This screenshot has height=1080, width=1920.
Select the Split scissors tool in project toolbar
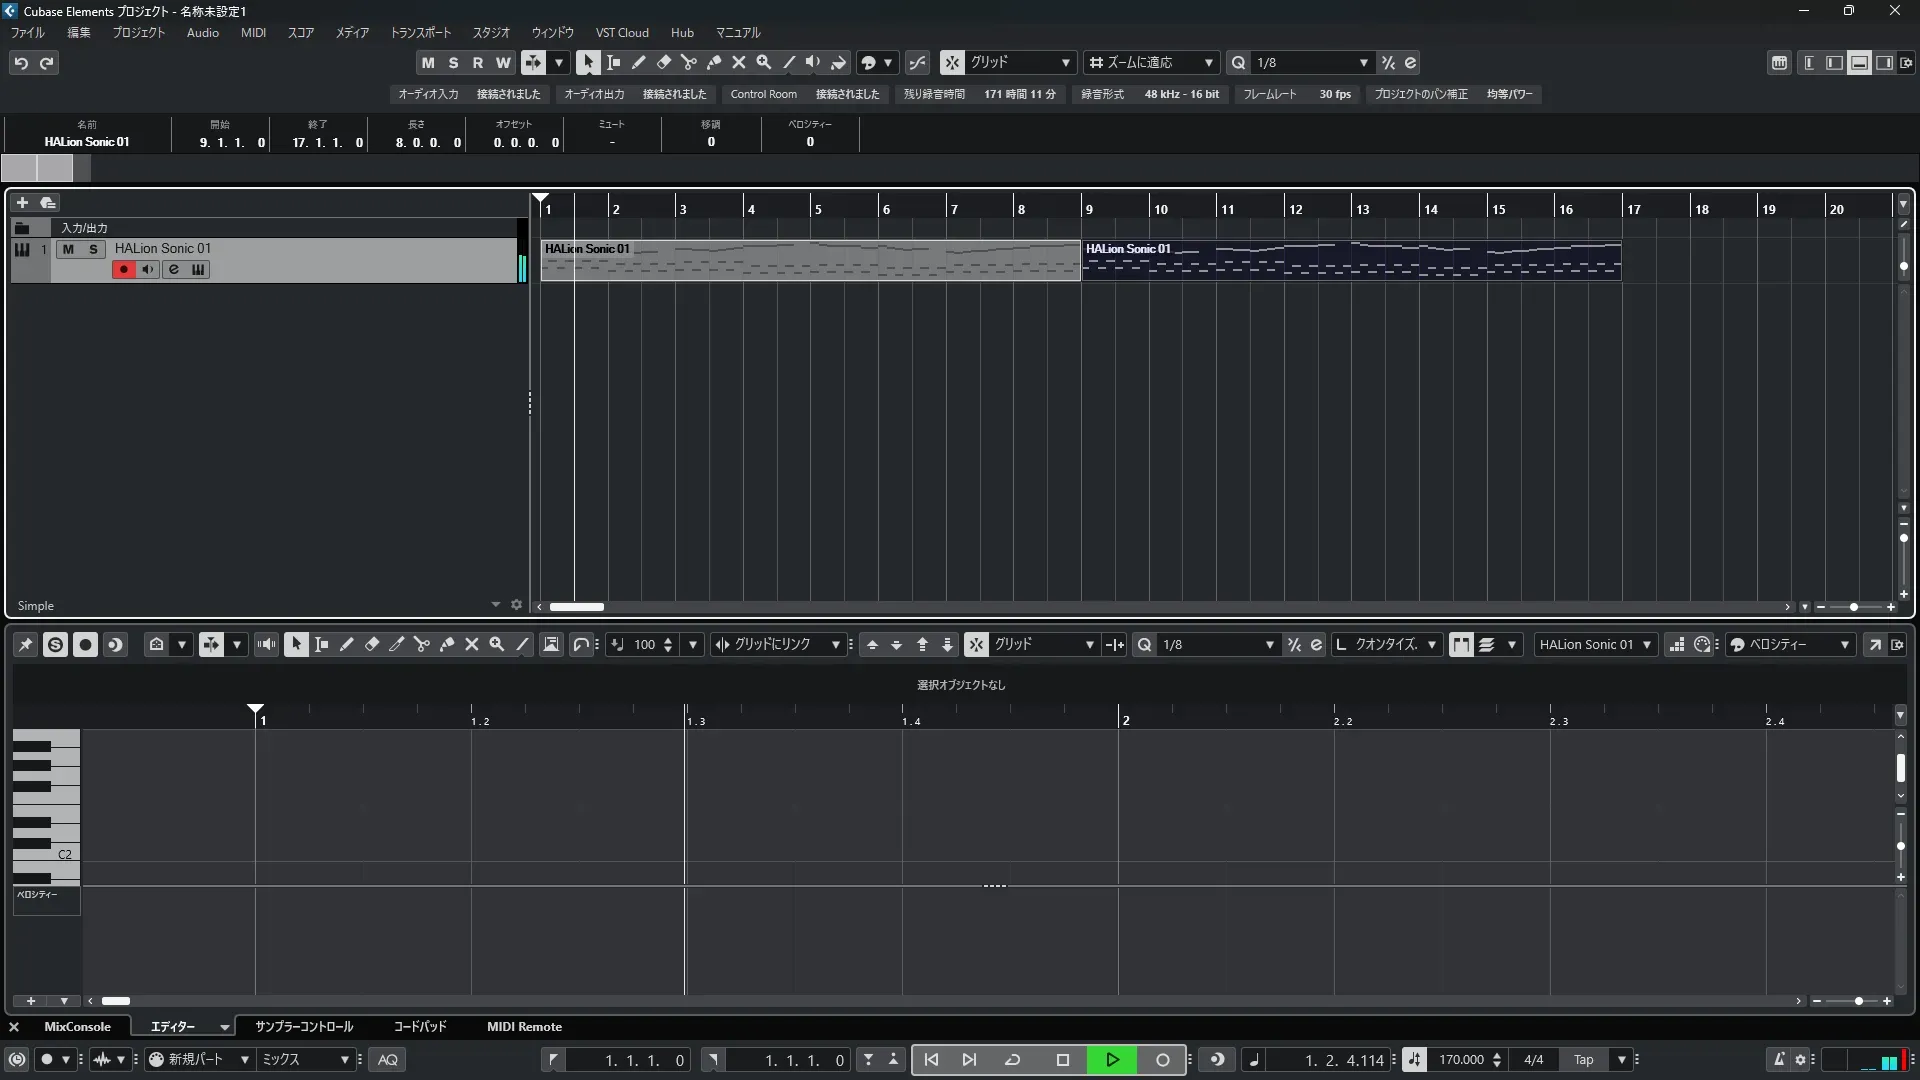coord(688,62)
